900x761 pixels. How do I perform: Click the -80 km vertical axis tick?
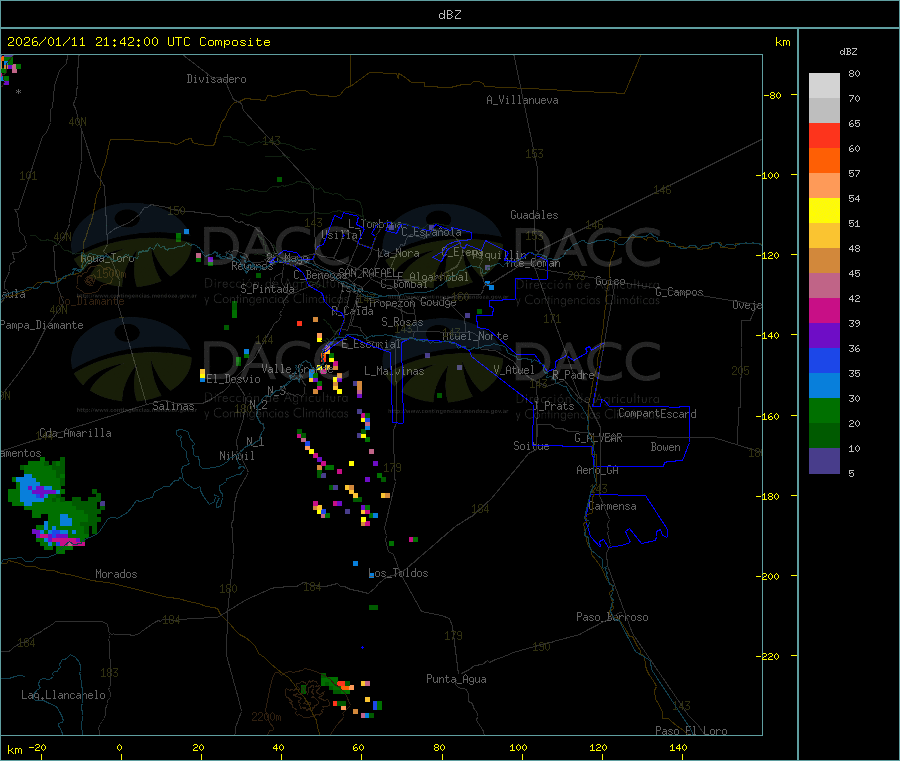(x=773, y=95)
